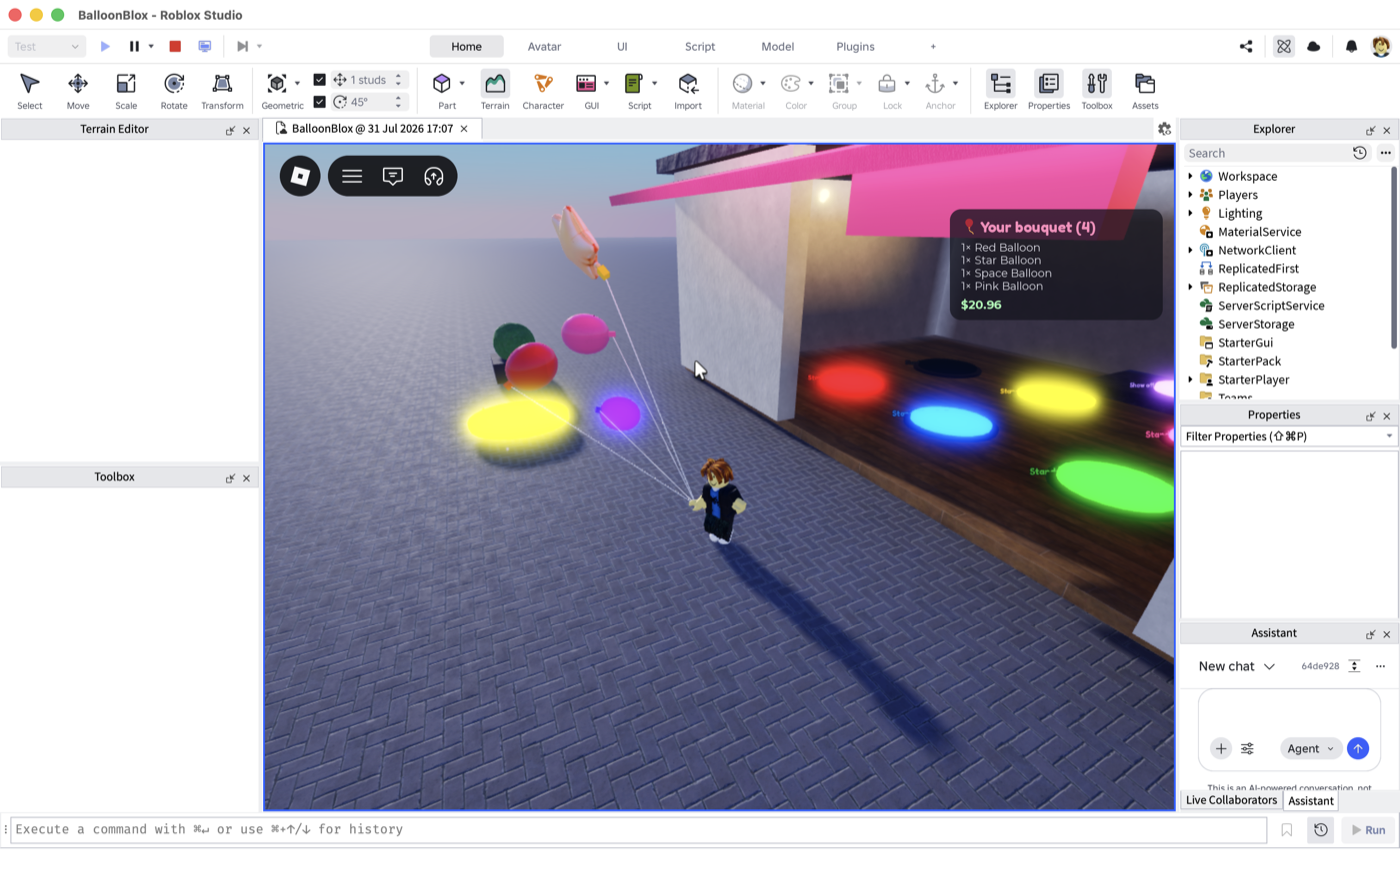
Task: Click the Filter Properties field
Action: click(1289, 437)
